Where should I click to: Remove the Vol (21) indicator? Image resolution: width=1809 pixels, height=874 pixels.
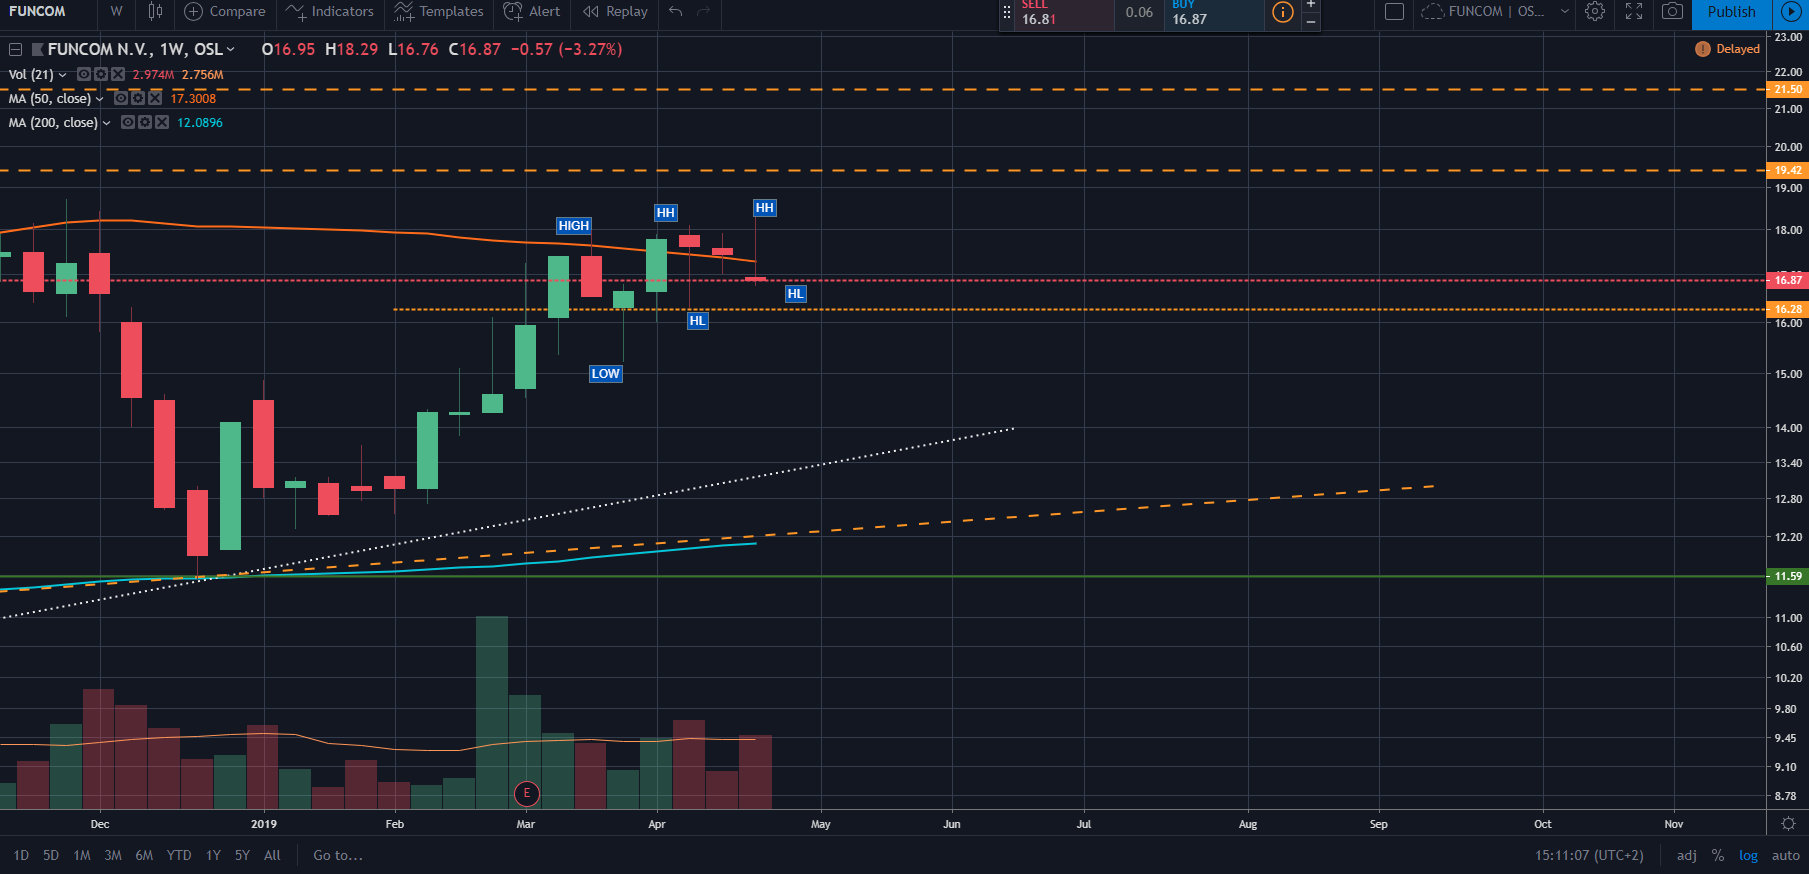118,74
